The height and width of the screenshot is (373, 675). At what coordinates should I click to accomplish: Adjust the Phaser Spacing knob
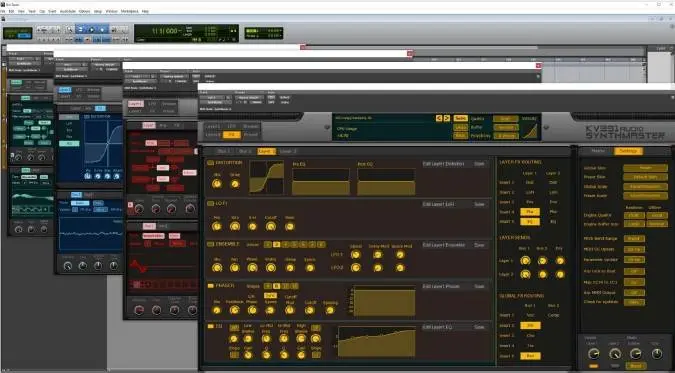(x=330, y=310)
